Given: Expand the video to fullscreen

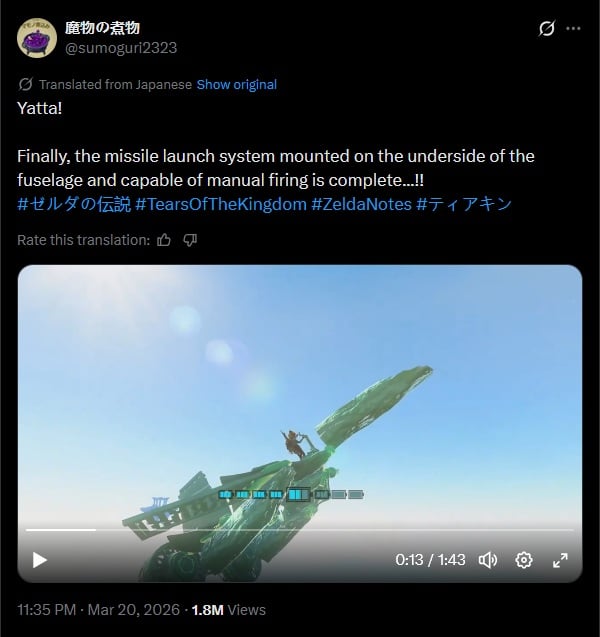Looking at the screenshot, I should click(561, 560).
